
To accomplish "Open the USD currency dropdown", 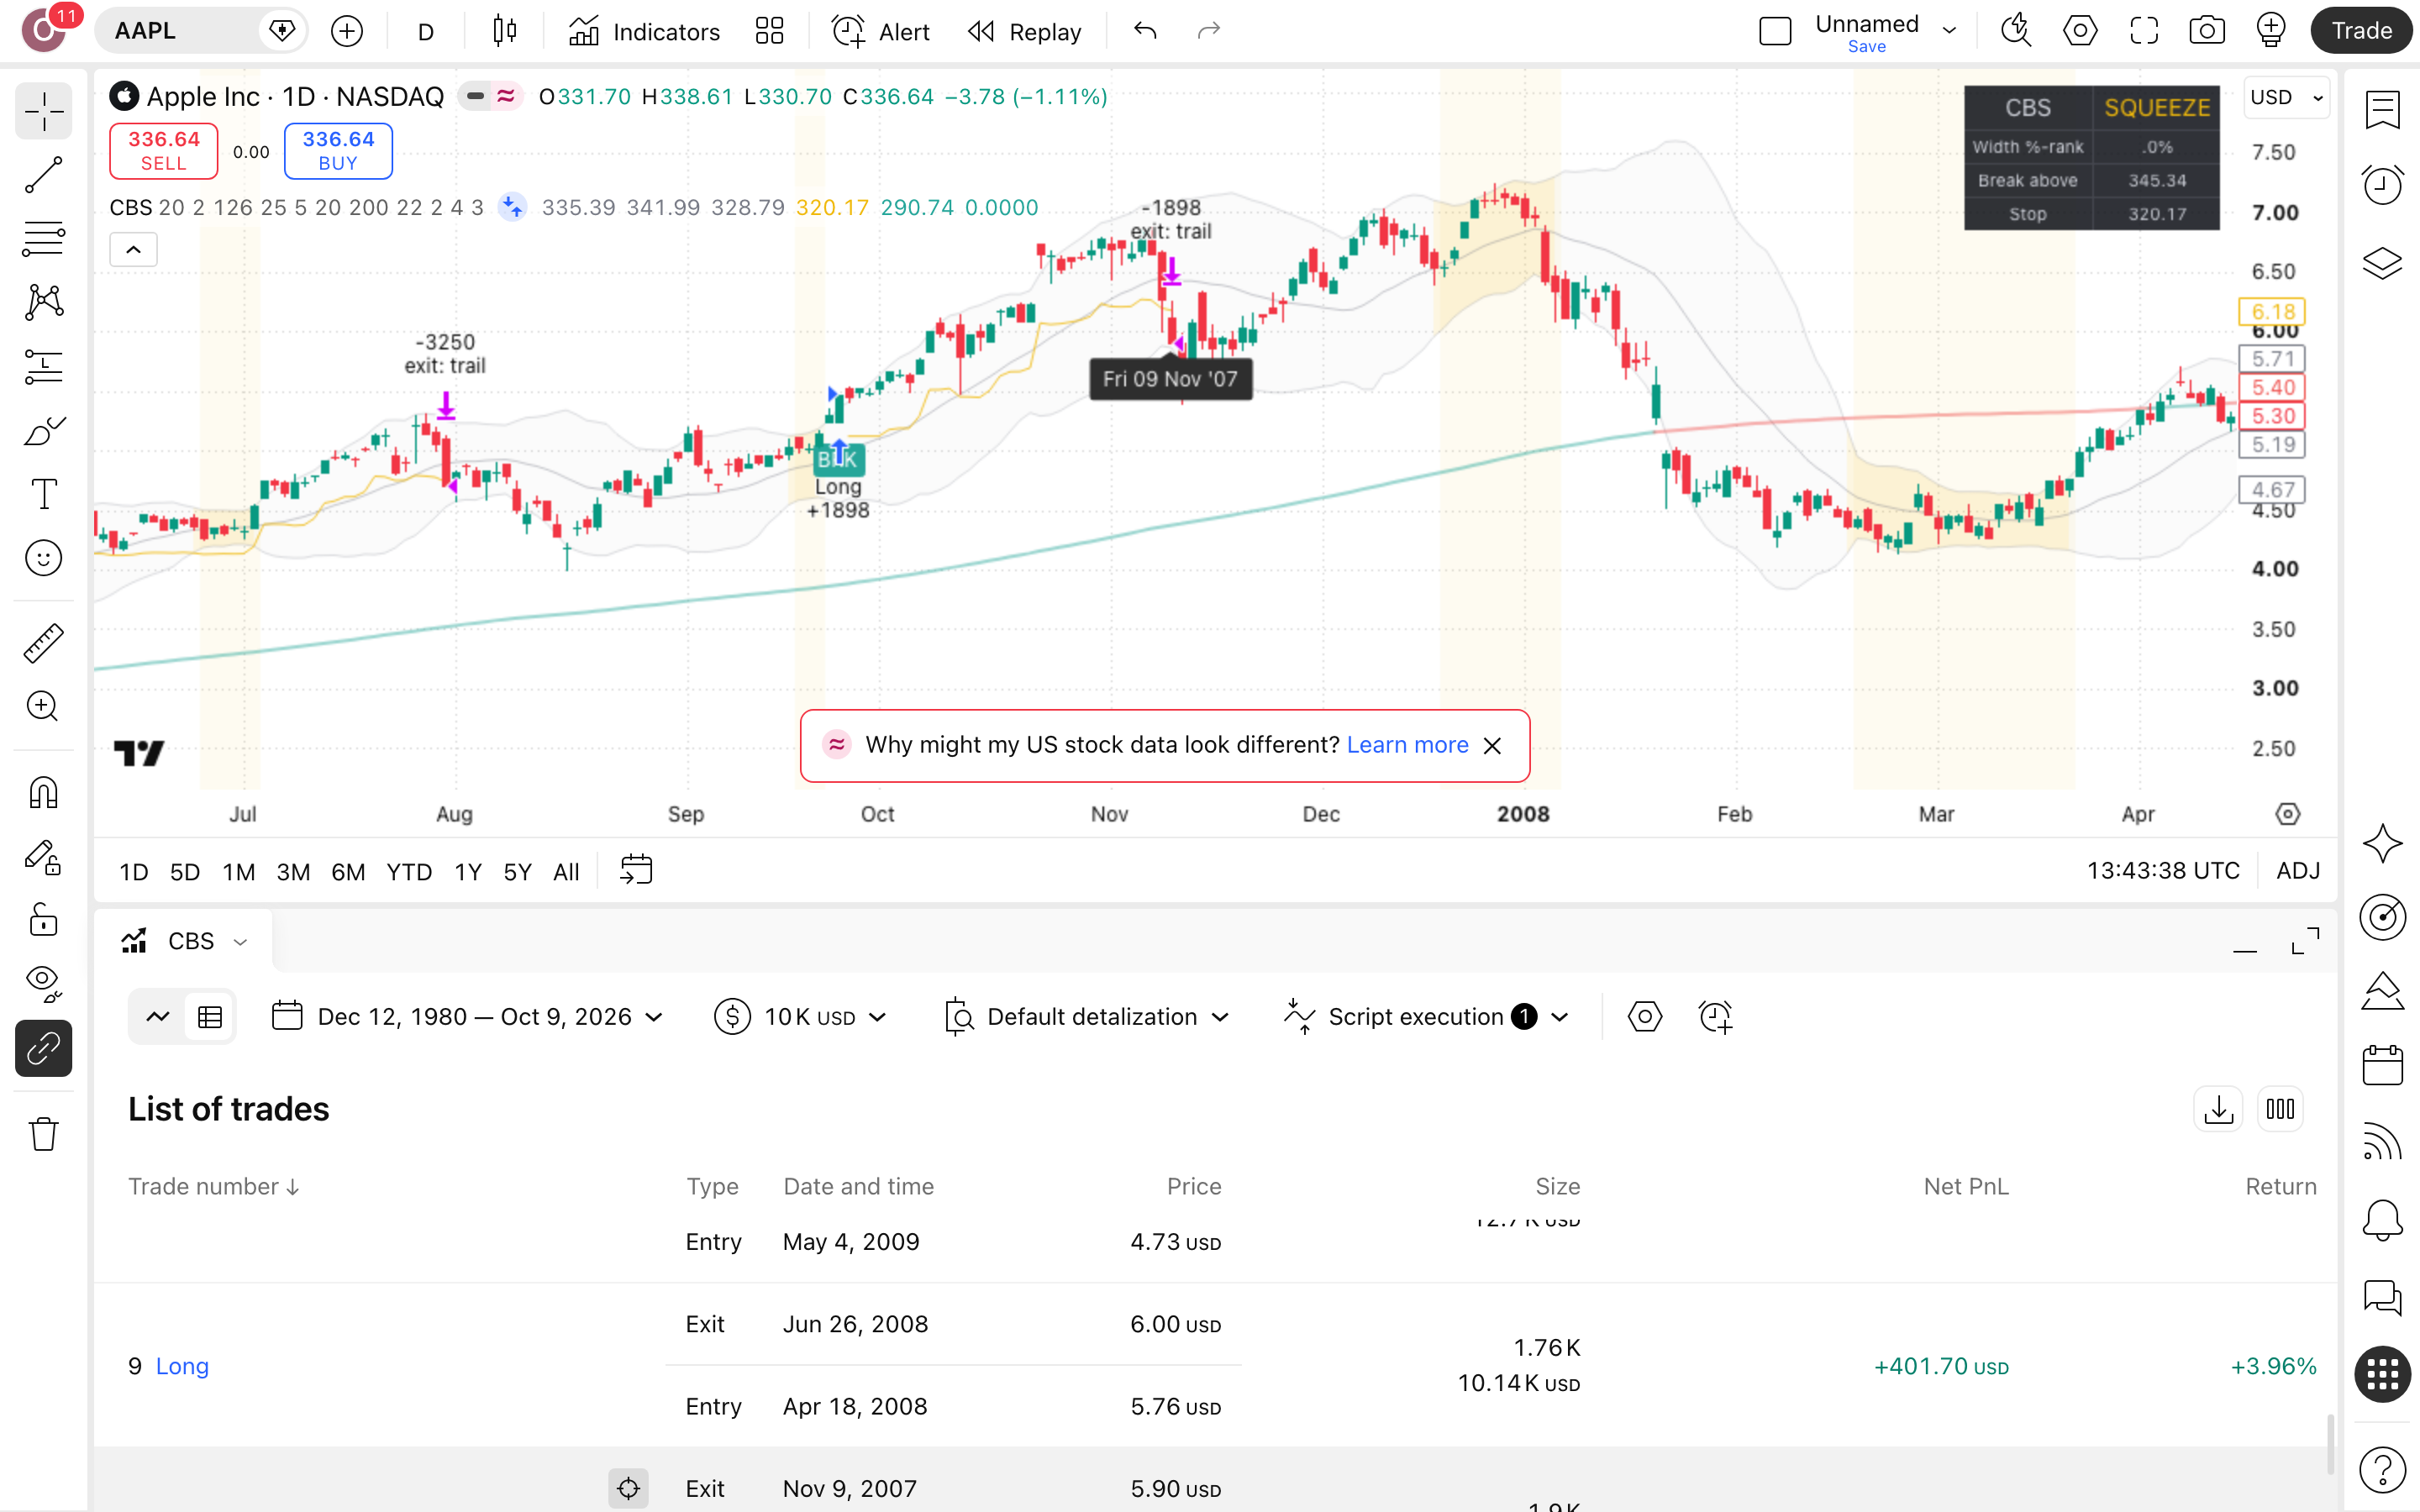I will pyautogui.click(x=2285, y=97).
